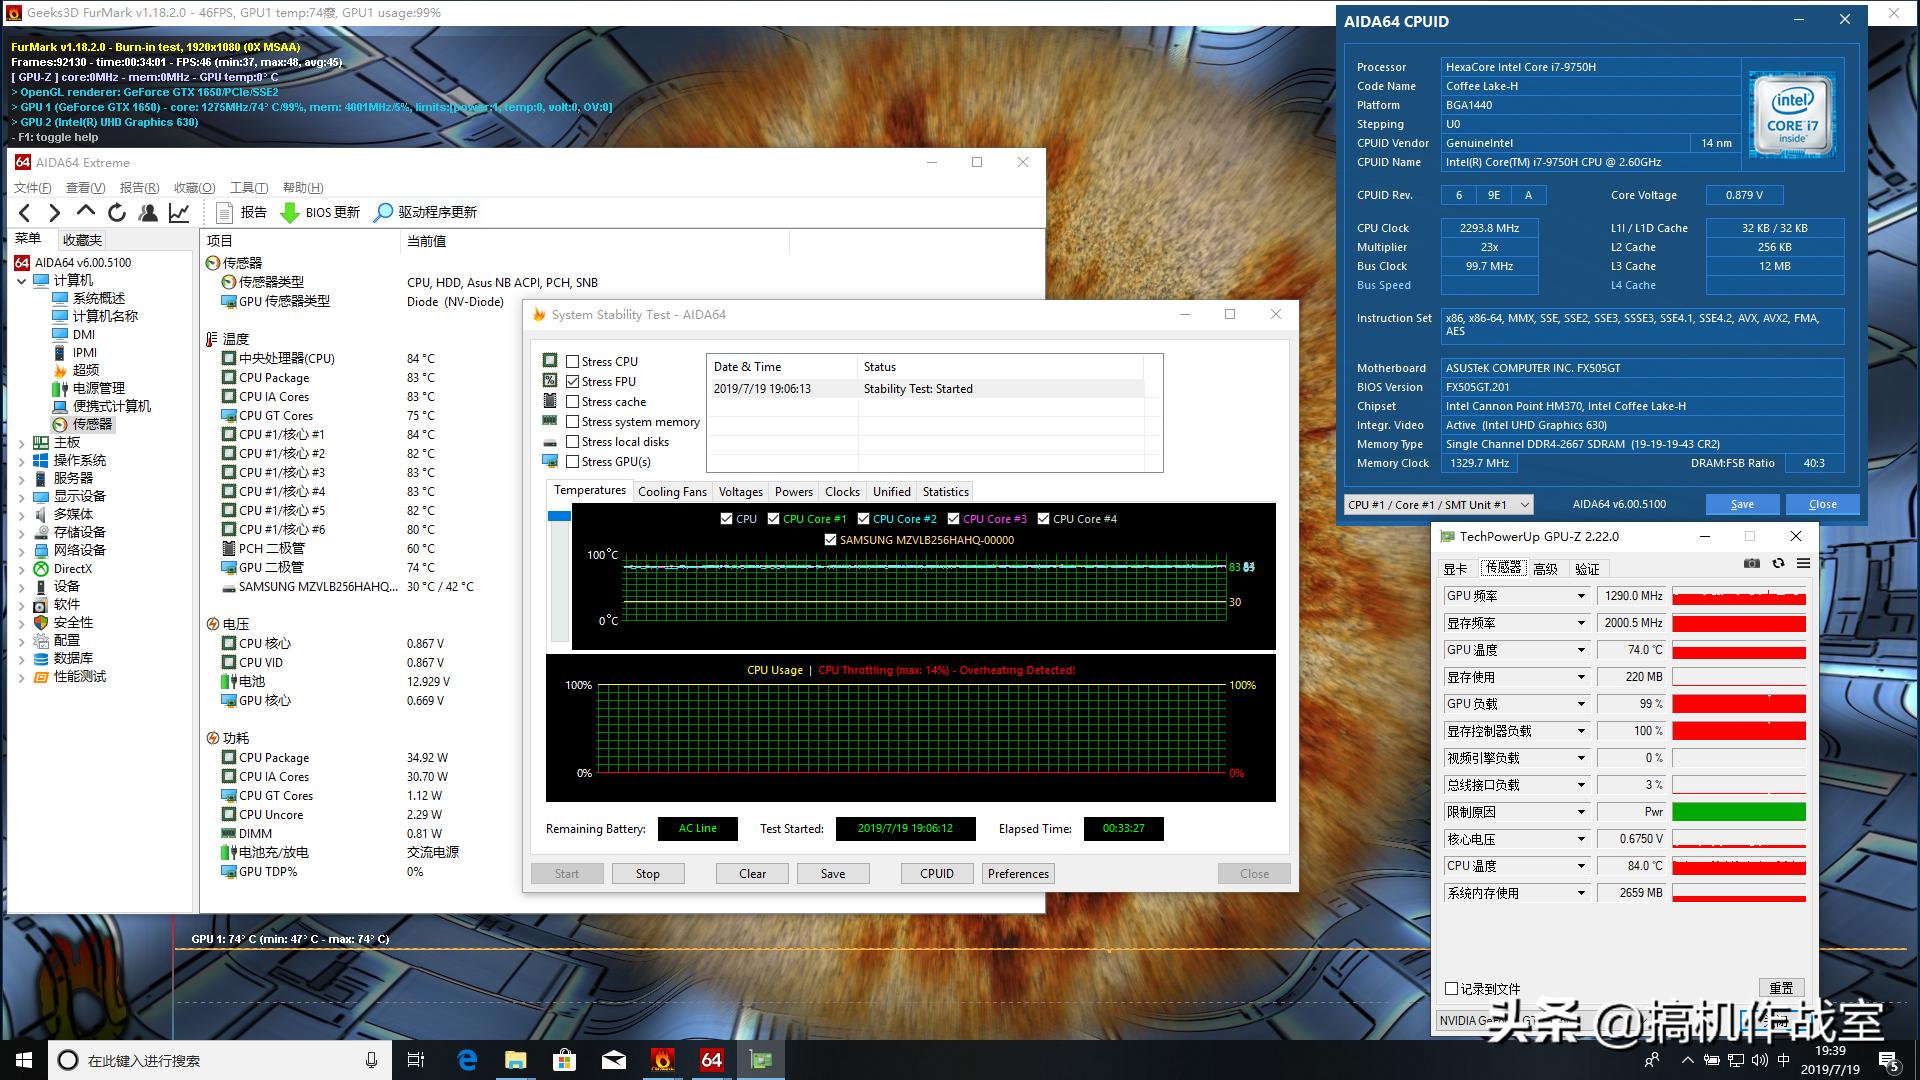Switch to the Statistics tab
1920x1080 pixels.
pos(945,492)
